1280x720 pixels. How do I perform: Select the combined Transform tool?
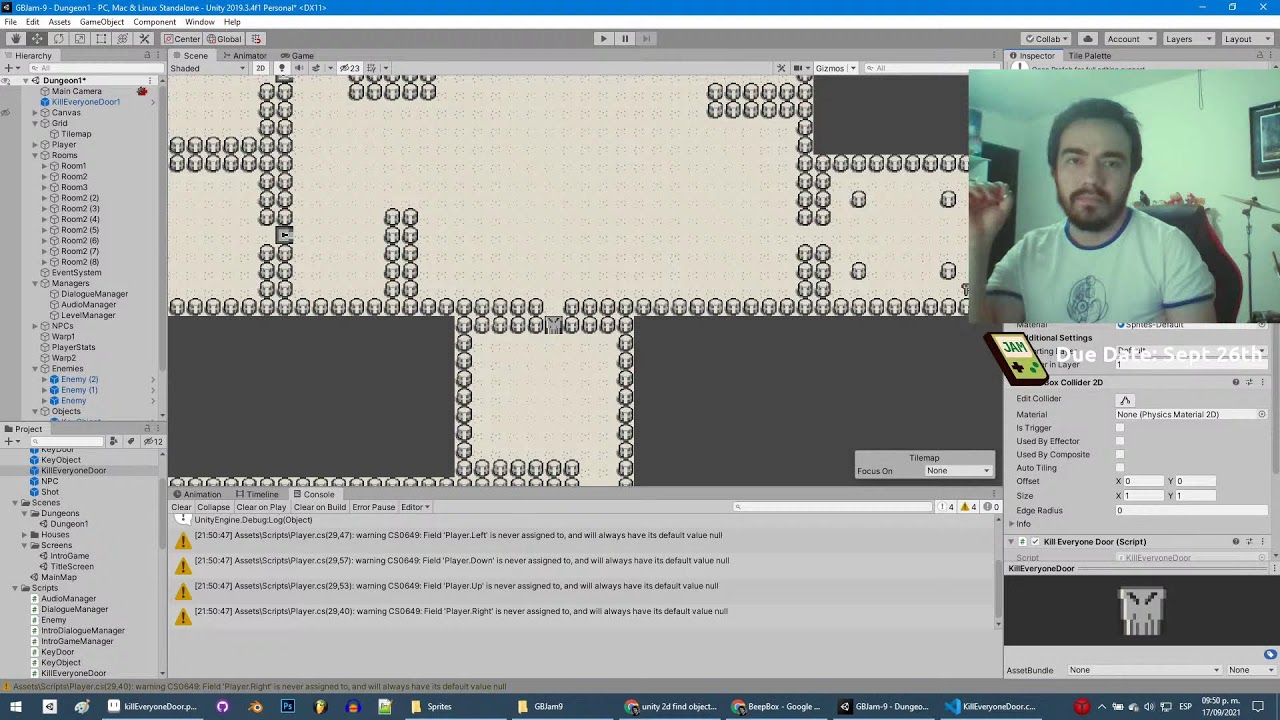click(123, 39)
